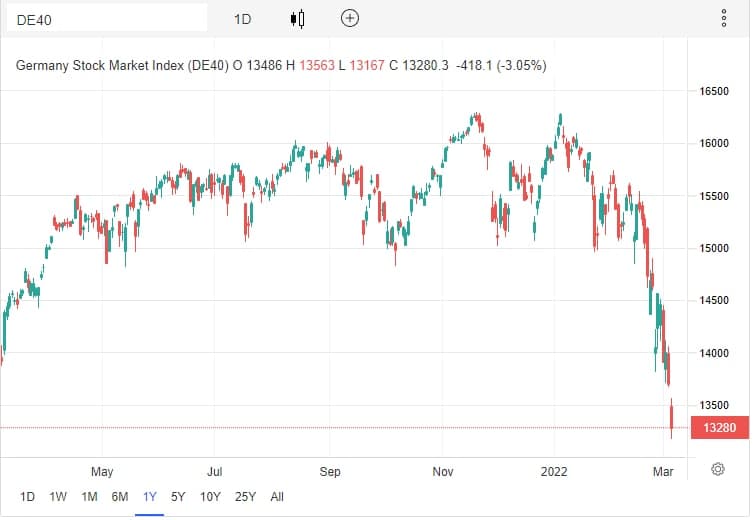Viewport: 755px width, 520px height.
Task: Click the 2022 date axis marker
Action: coord(554,471)
